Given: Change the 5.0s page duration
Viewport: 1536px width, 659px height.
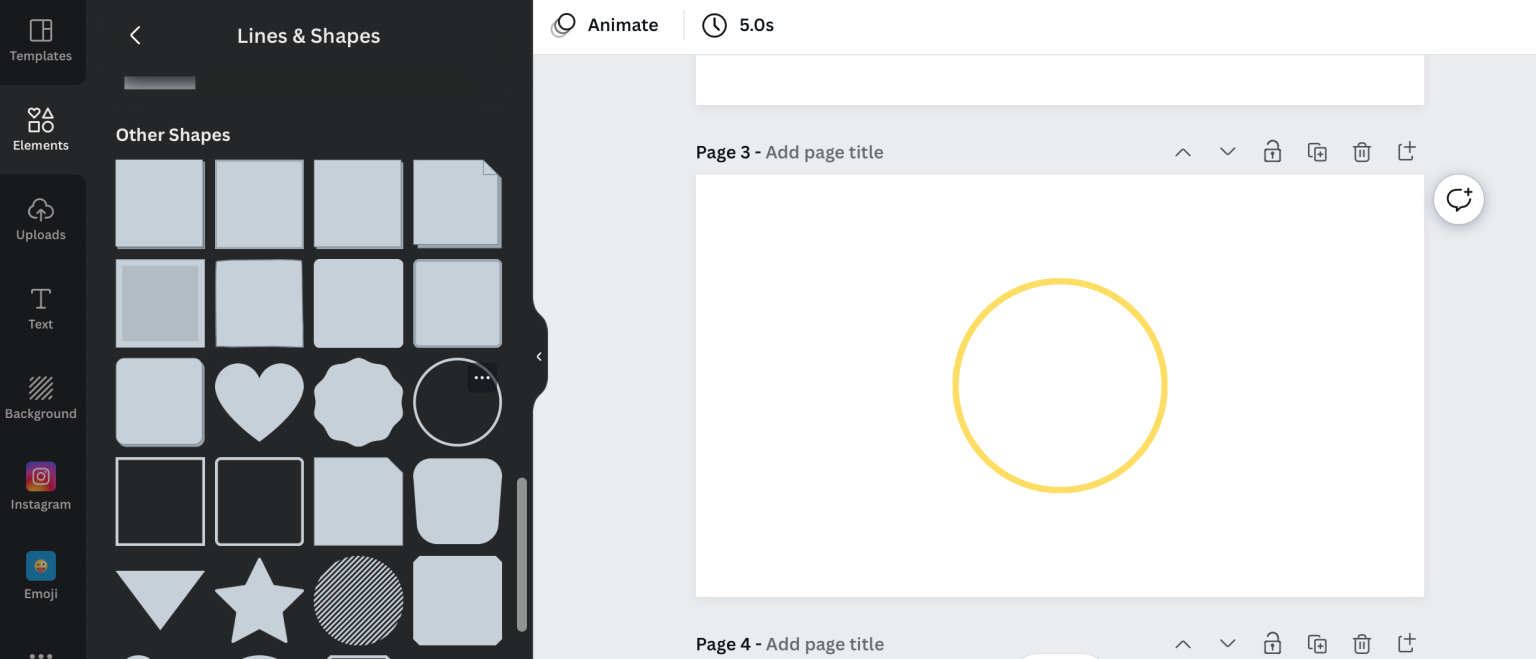Looking at the screenshot, I should click(x=738, y=24).
